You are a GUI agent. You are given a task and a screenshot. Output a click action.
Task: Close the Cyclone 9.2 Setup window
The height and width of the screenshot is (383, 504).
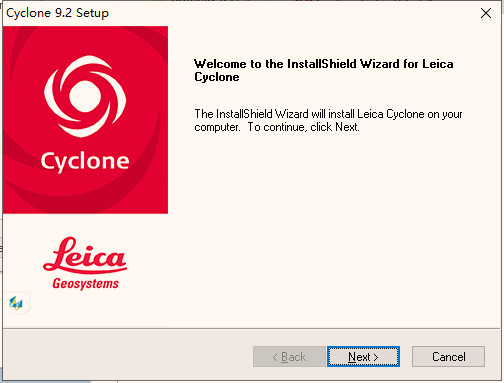coord(486,13)
